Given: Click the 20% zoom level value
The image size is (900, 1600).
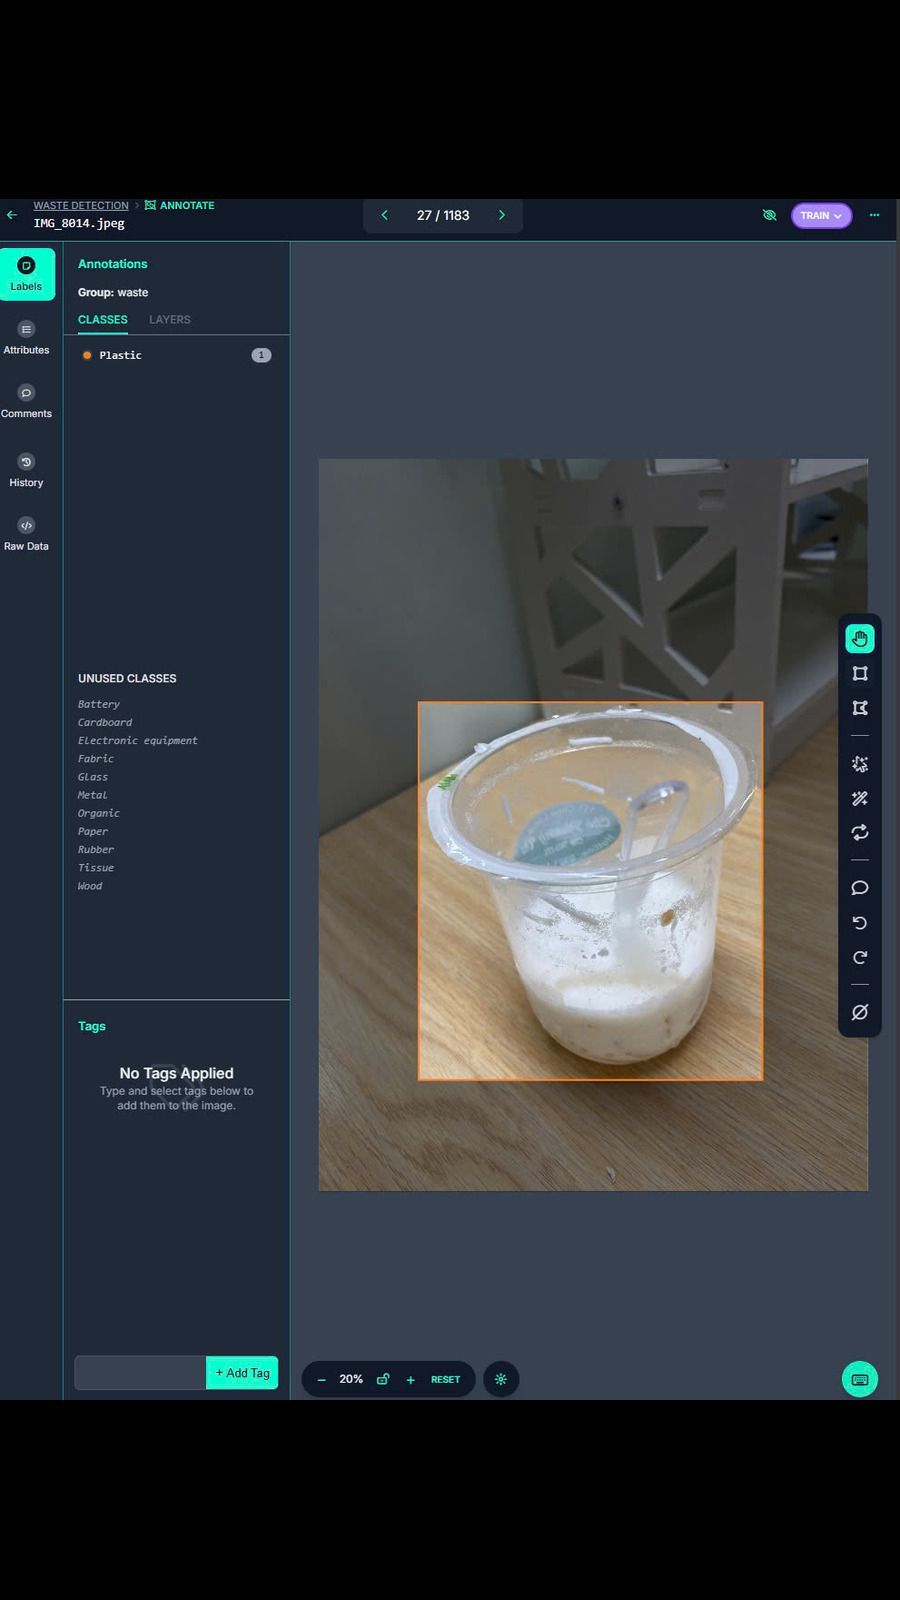Looking at the screenshot, I should (x=351, y=1379).
